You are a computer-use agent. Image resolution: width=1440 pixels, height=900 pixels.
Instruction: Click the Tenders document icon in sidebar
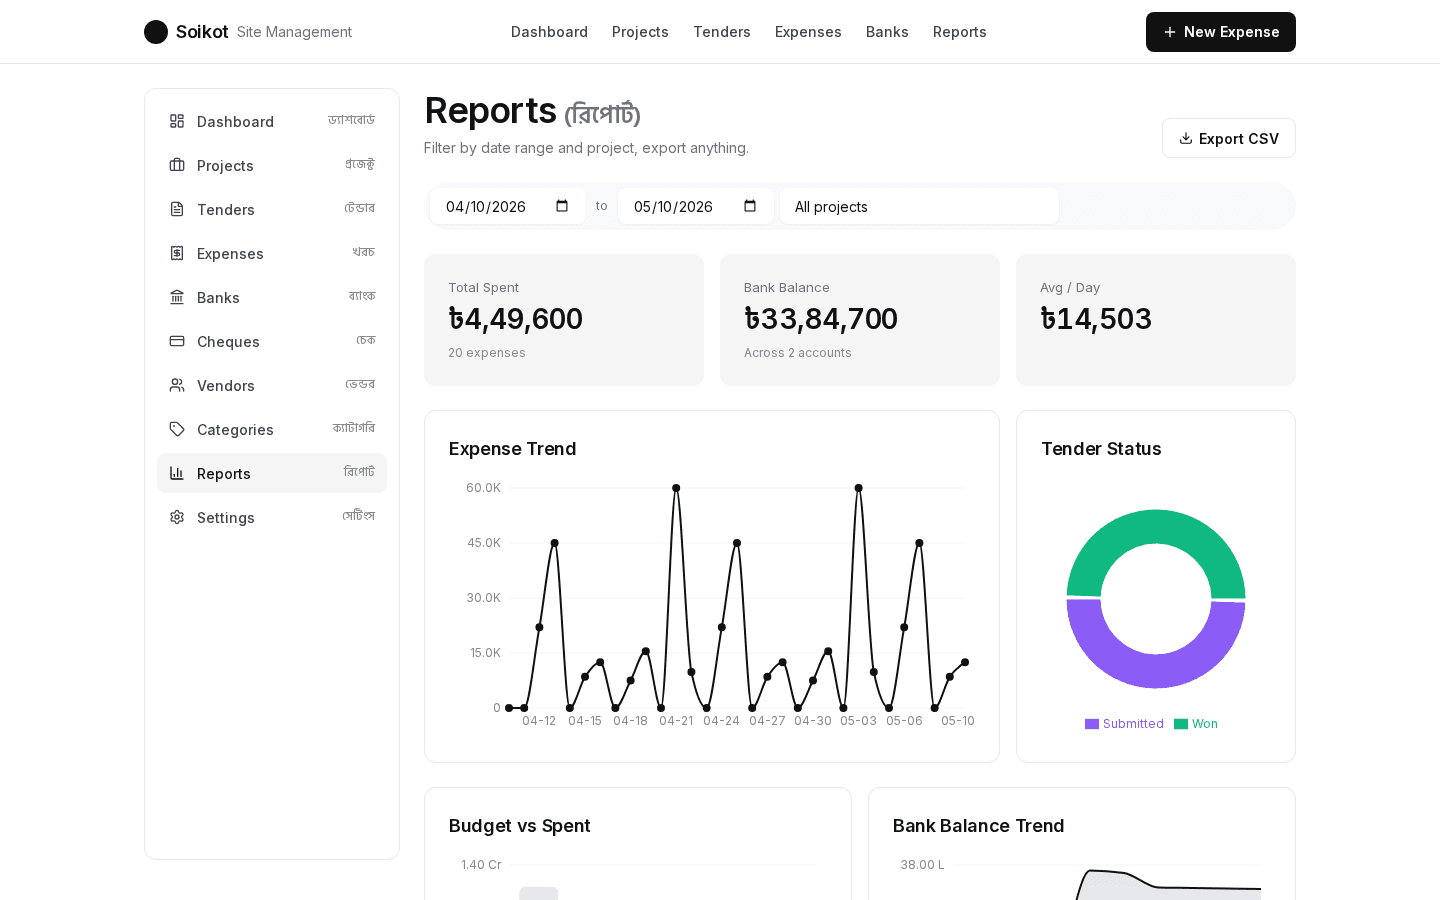pos(177,209)
